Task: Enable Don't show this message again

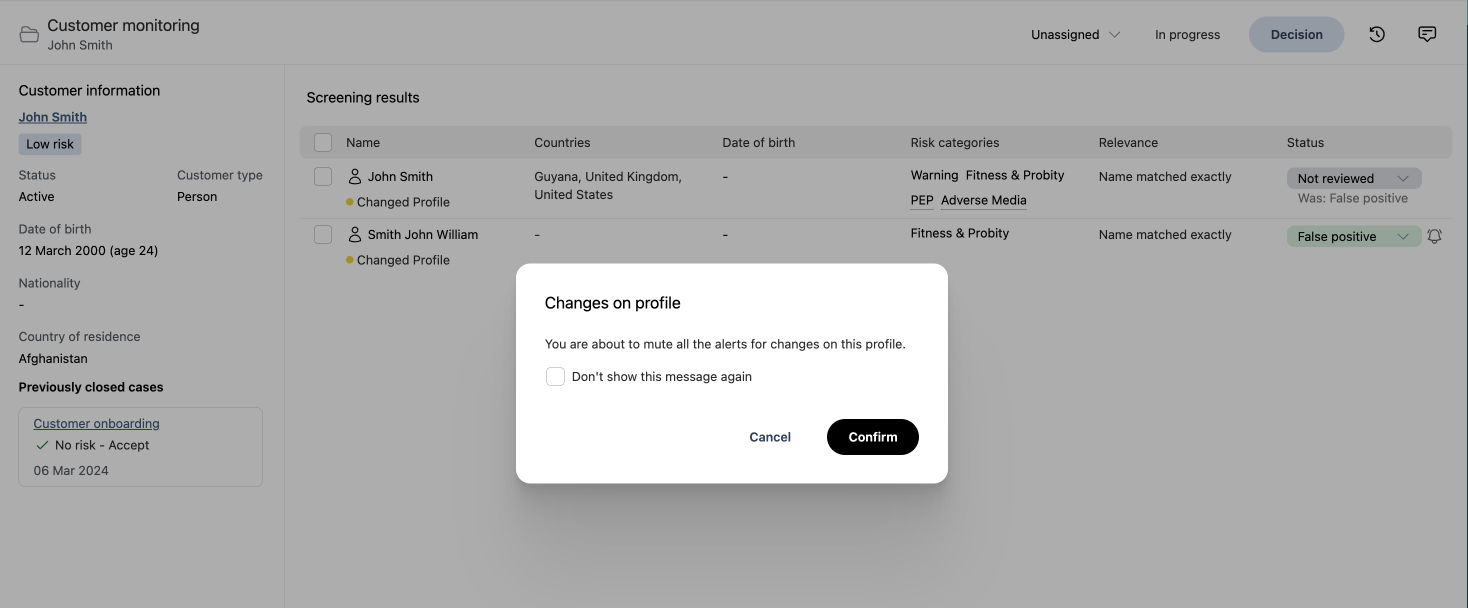Action: (556, 376)
